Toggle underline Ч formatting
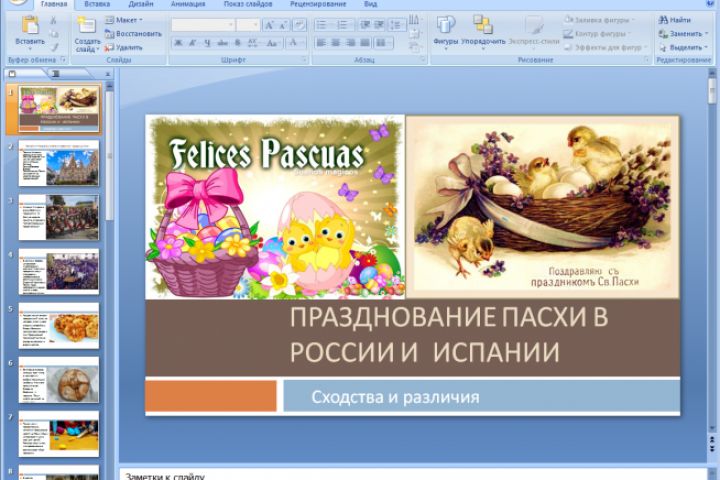The width and height of the screenshot is (720, 480). (208, 43)
